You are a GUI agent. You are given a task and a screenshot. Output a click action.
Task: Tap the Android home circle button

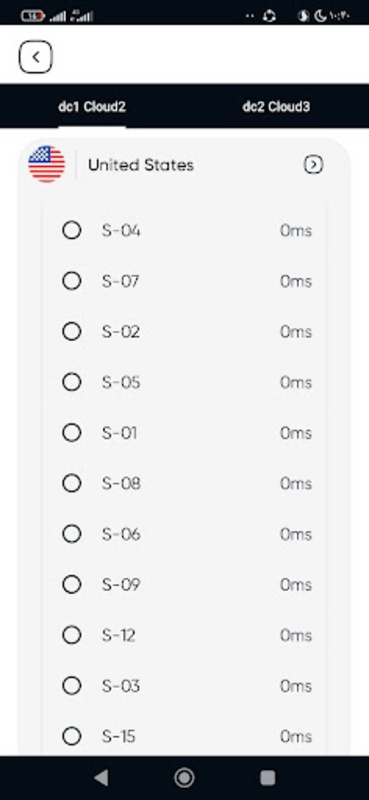pos(184,778)
